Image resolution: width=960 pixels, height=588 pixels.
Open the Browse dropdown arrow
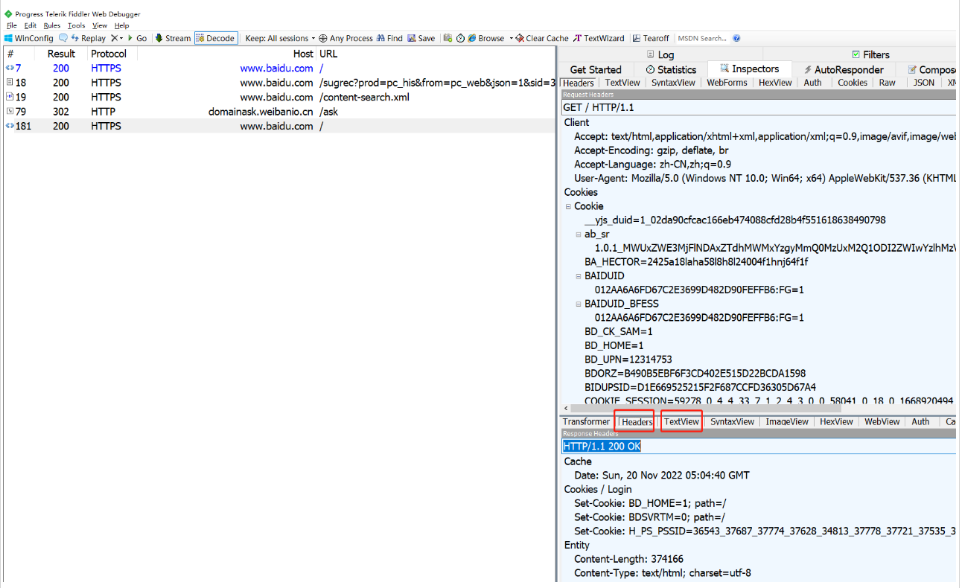(511, 38)
